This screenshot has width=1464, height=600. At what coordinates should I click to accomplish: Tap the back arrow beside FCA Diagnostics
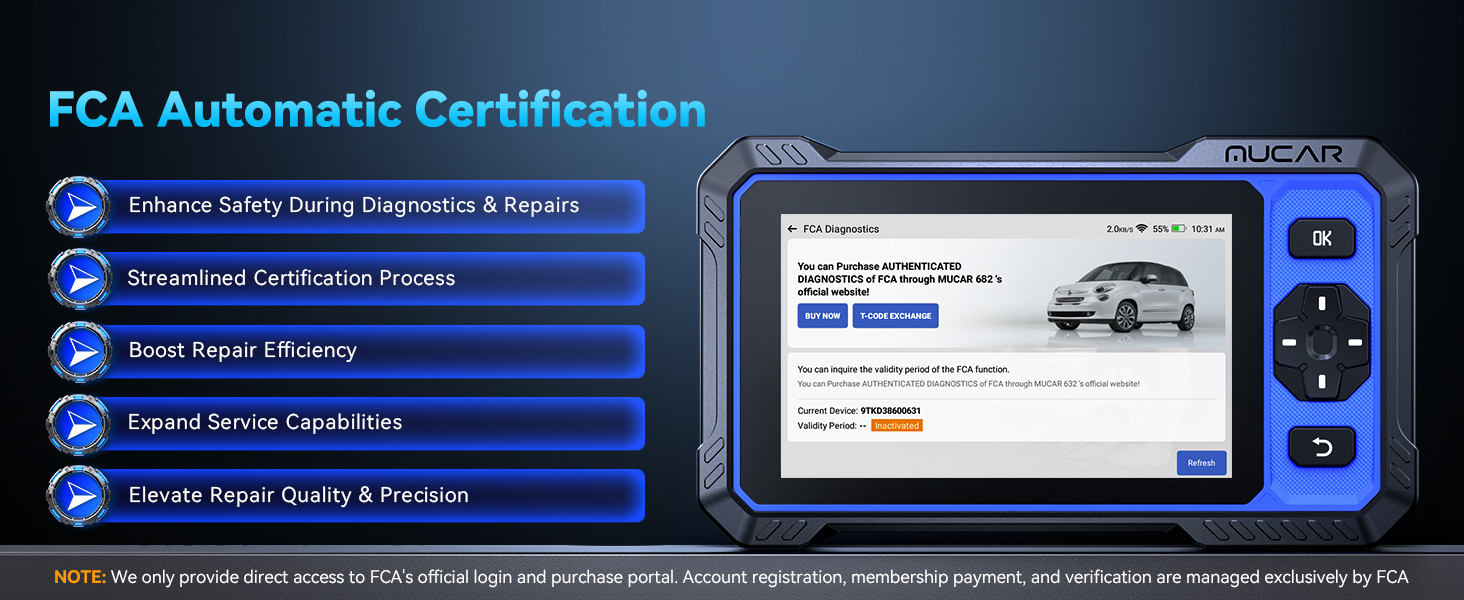pyautogui.click(x=792, y=229)
